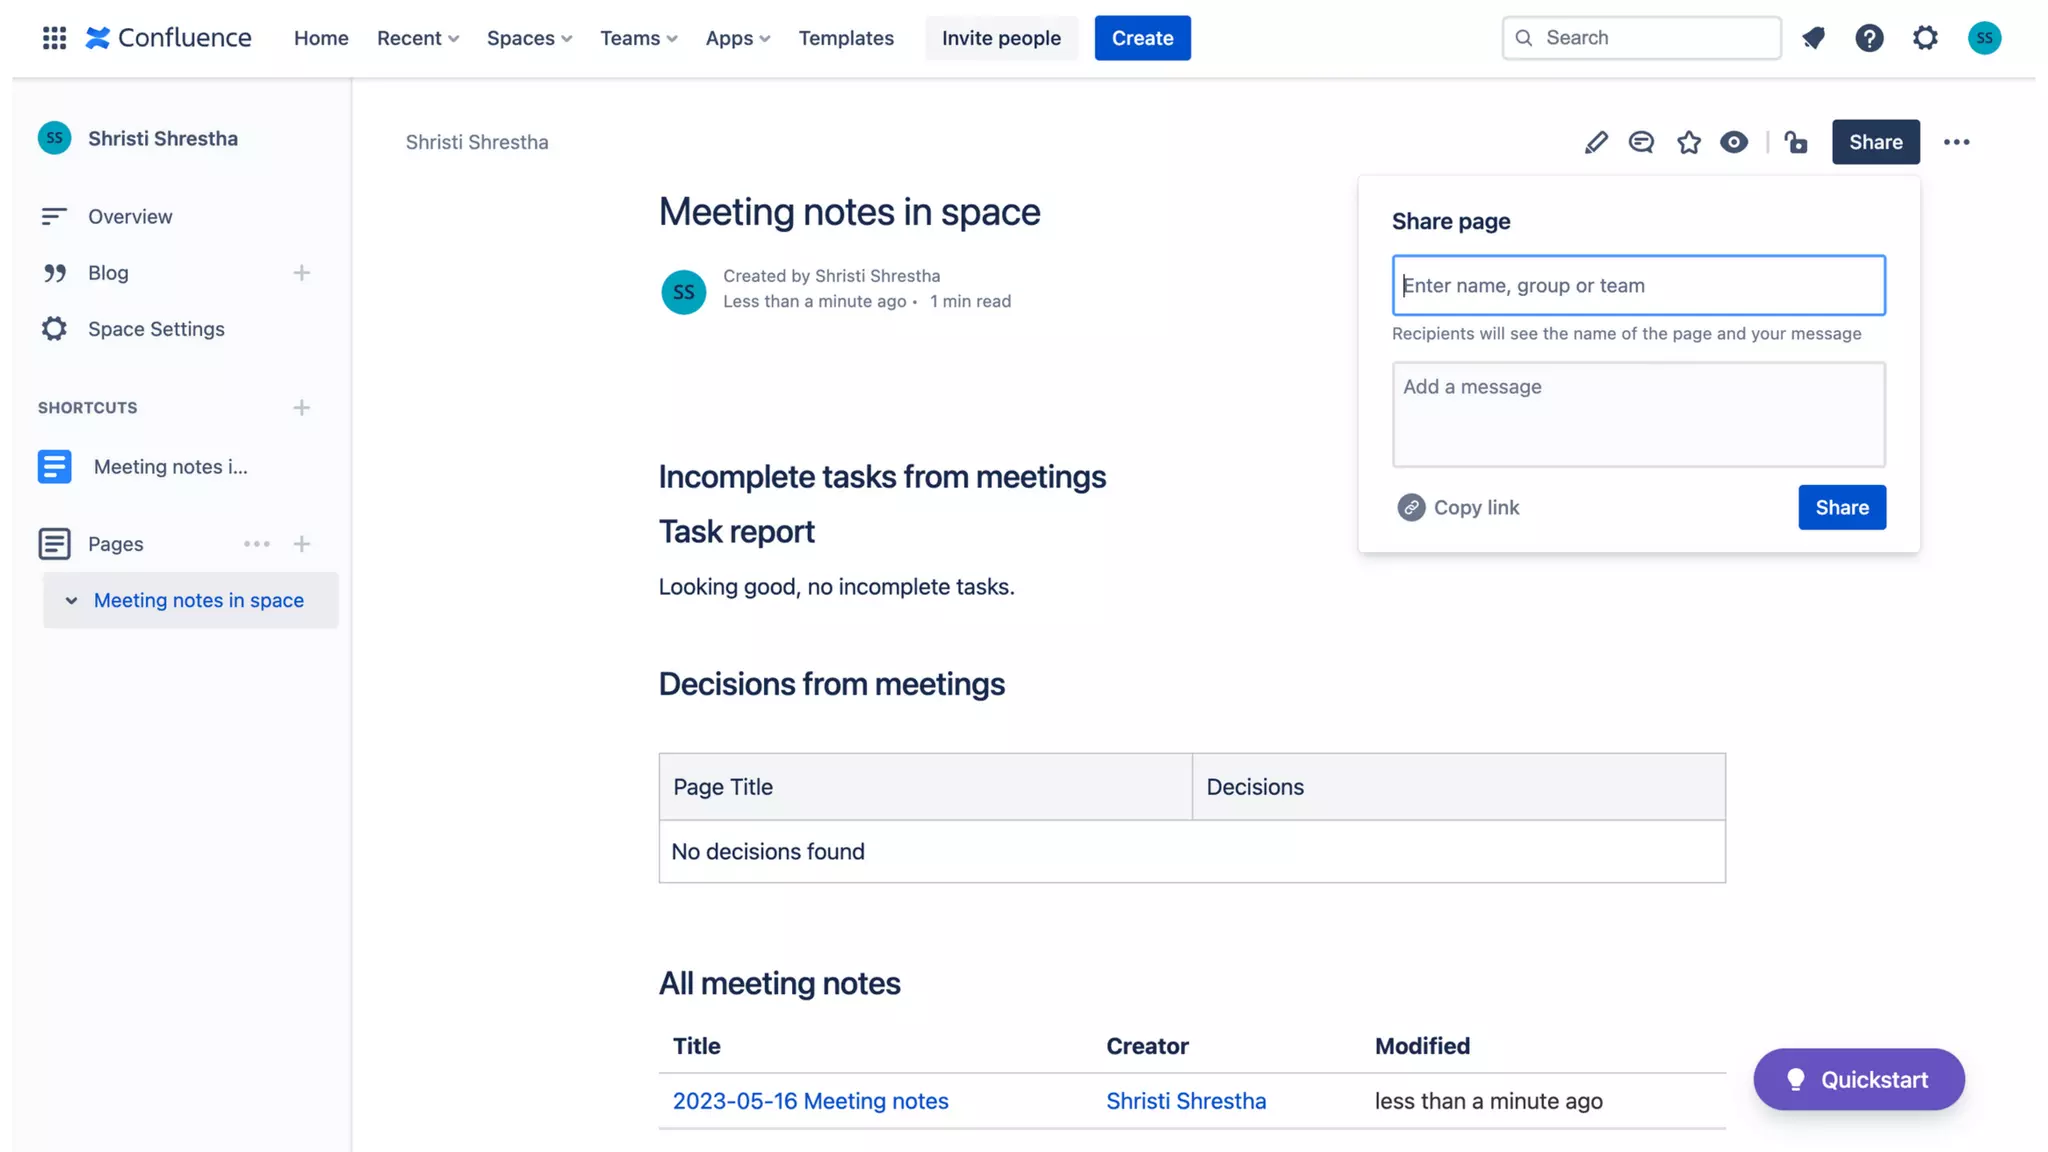View notifications bell icon
This screenshot has width=2048, height=1152.
[1813, 38]
